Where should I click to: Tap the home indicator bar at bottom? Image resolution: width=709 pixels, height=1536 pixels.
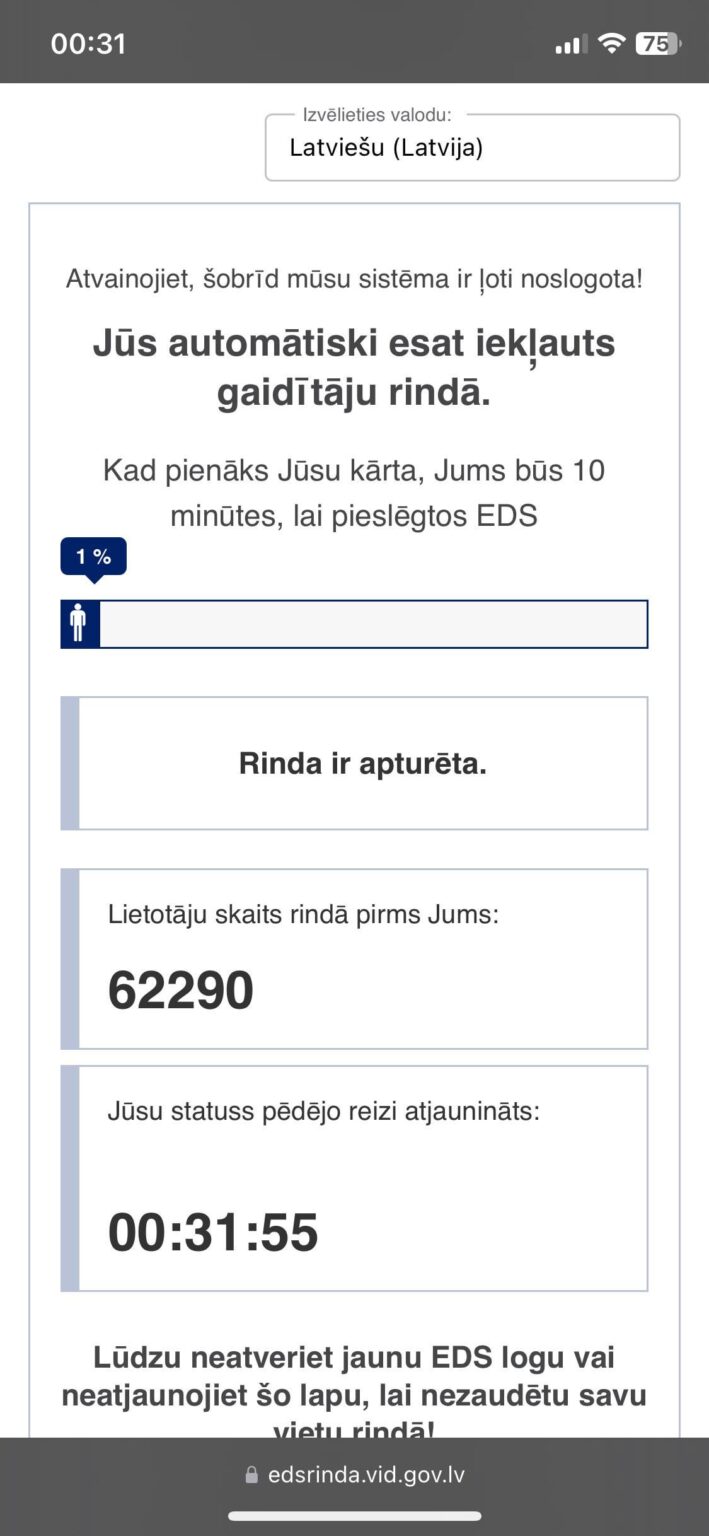354,1516
